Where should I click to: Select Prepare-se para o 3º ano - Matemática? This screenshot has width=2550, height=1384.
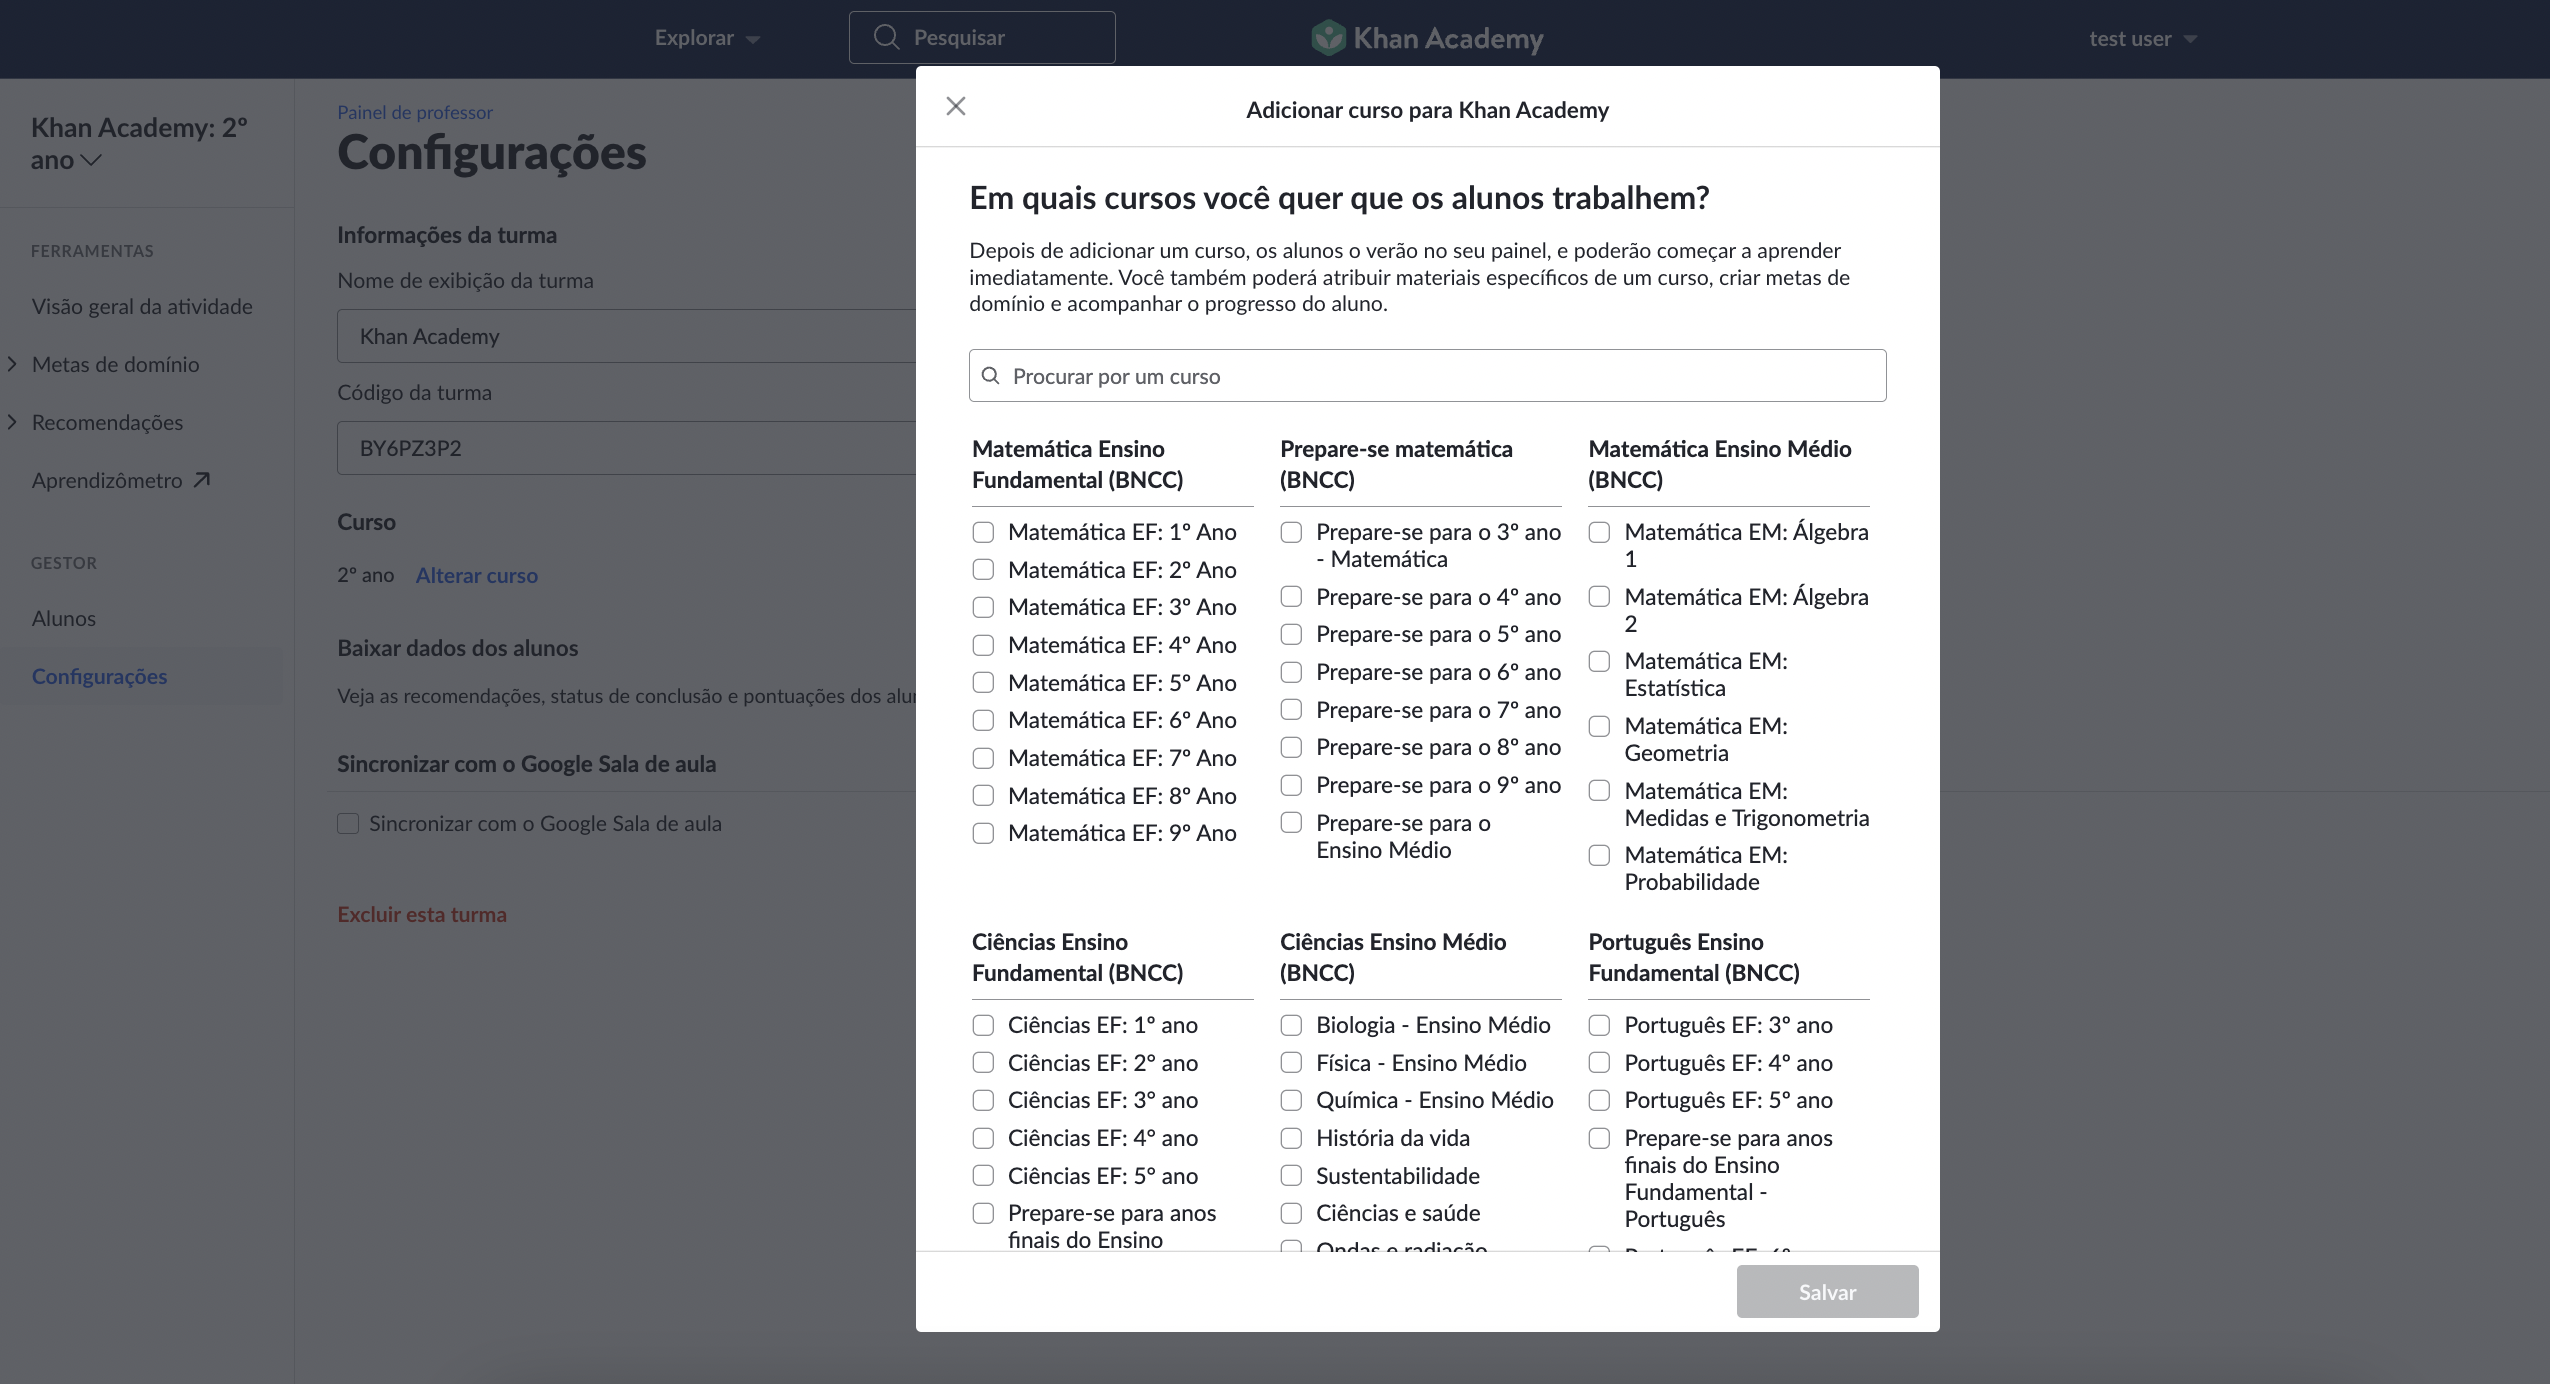click(x=1291, y=532)
